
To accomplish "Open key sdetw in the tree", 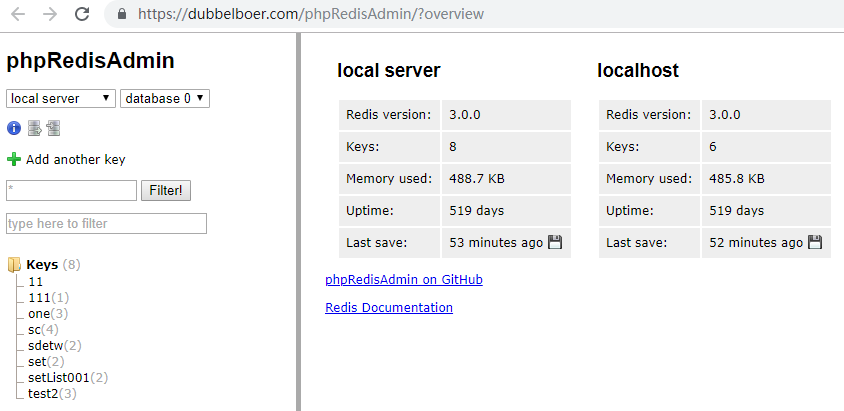I will tap(55, 345).
